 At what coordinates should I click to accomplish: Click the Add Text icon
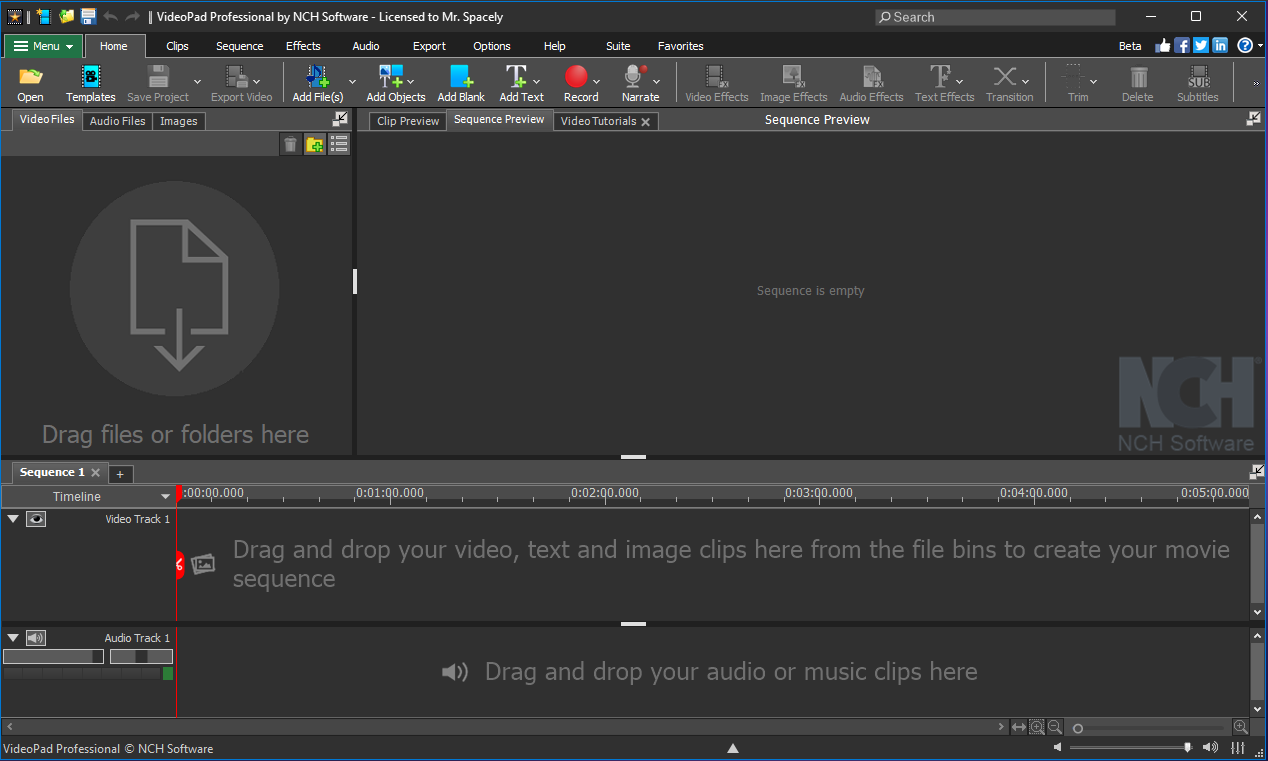tap(516, 77)
